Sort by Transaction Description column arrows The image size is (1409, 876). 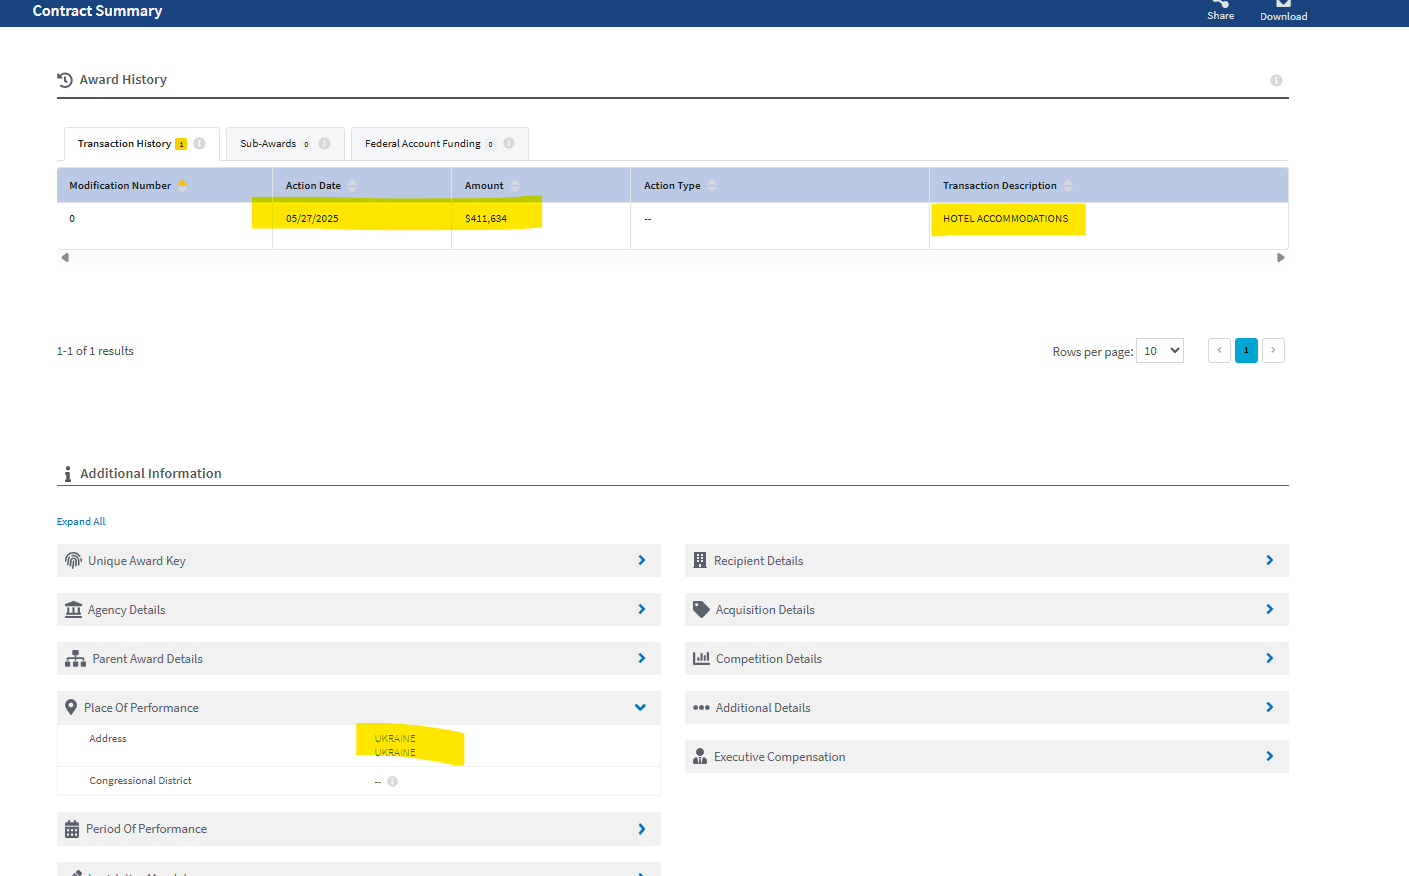click(1068, 185)
